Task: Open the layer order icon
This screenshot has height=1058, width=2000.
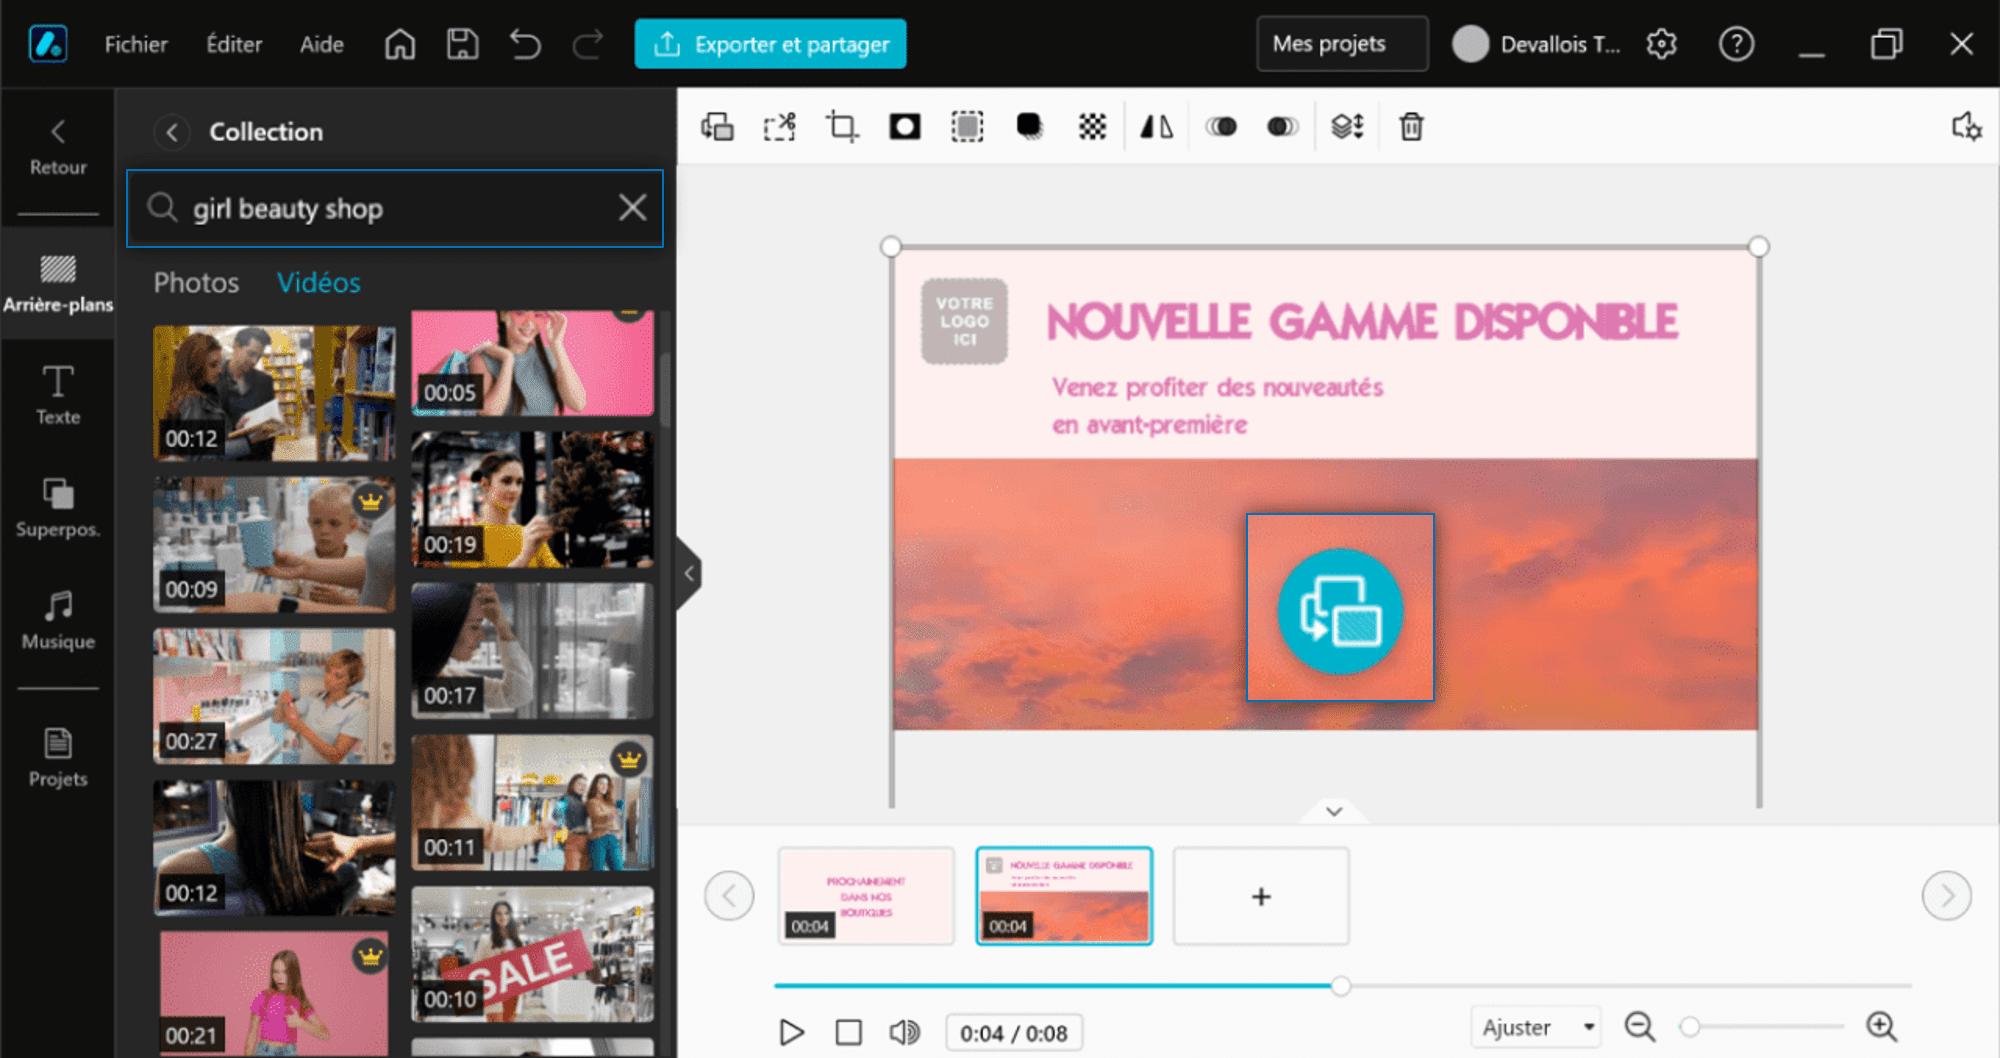Action: coord(1347,127)
